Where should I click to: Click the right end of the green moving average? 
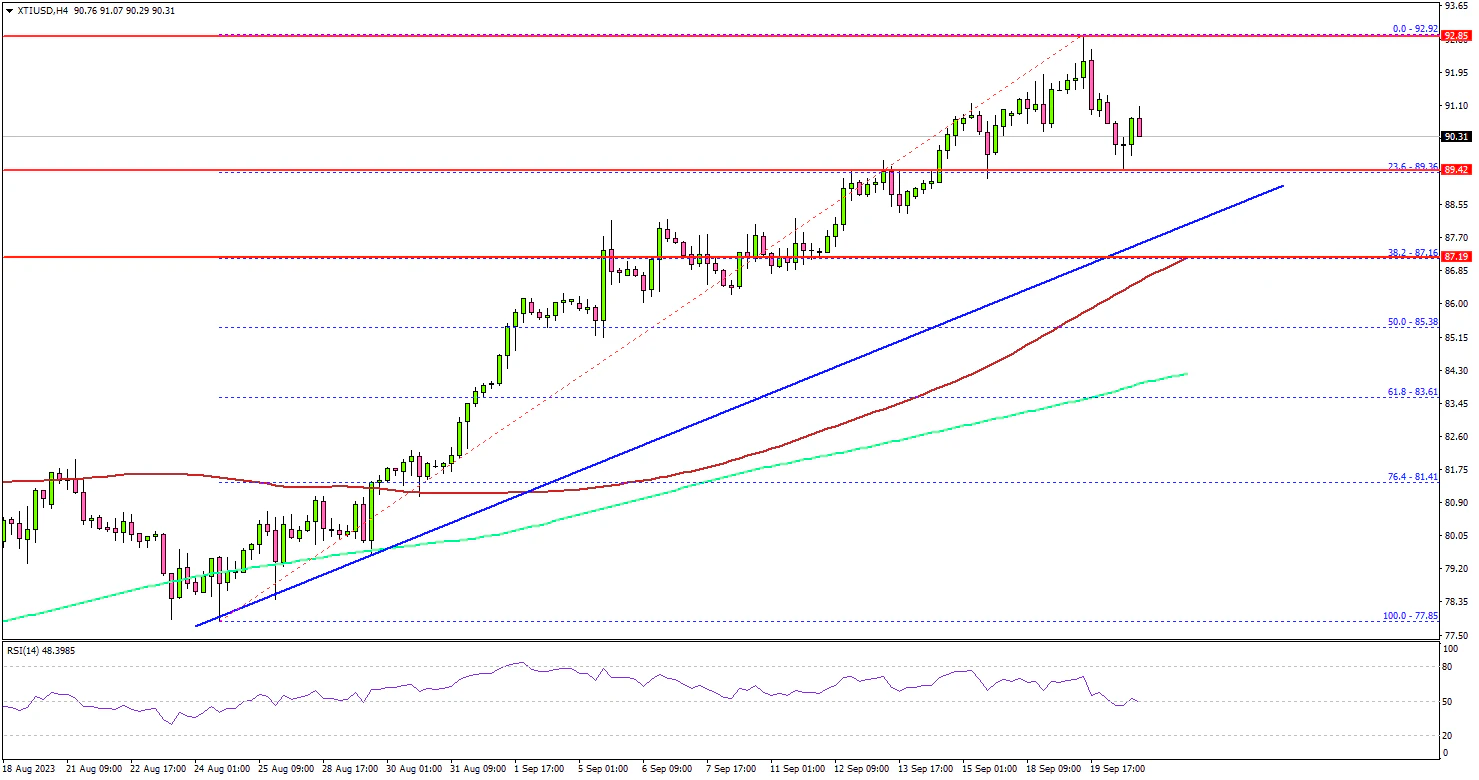pos(1186,374)
